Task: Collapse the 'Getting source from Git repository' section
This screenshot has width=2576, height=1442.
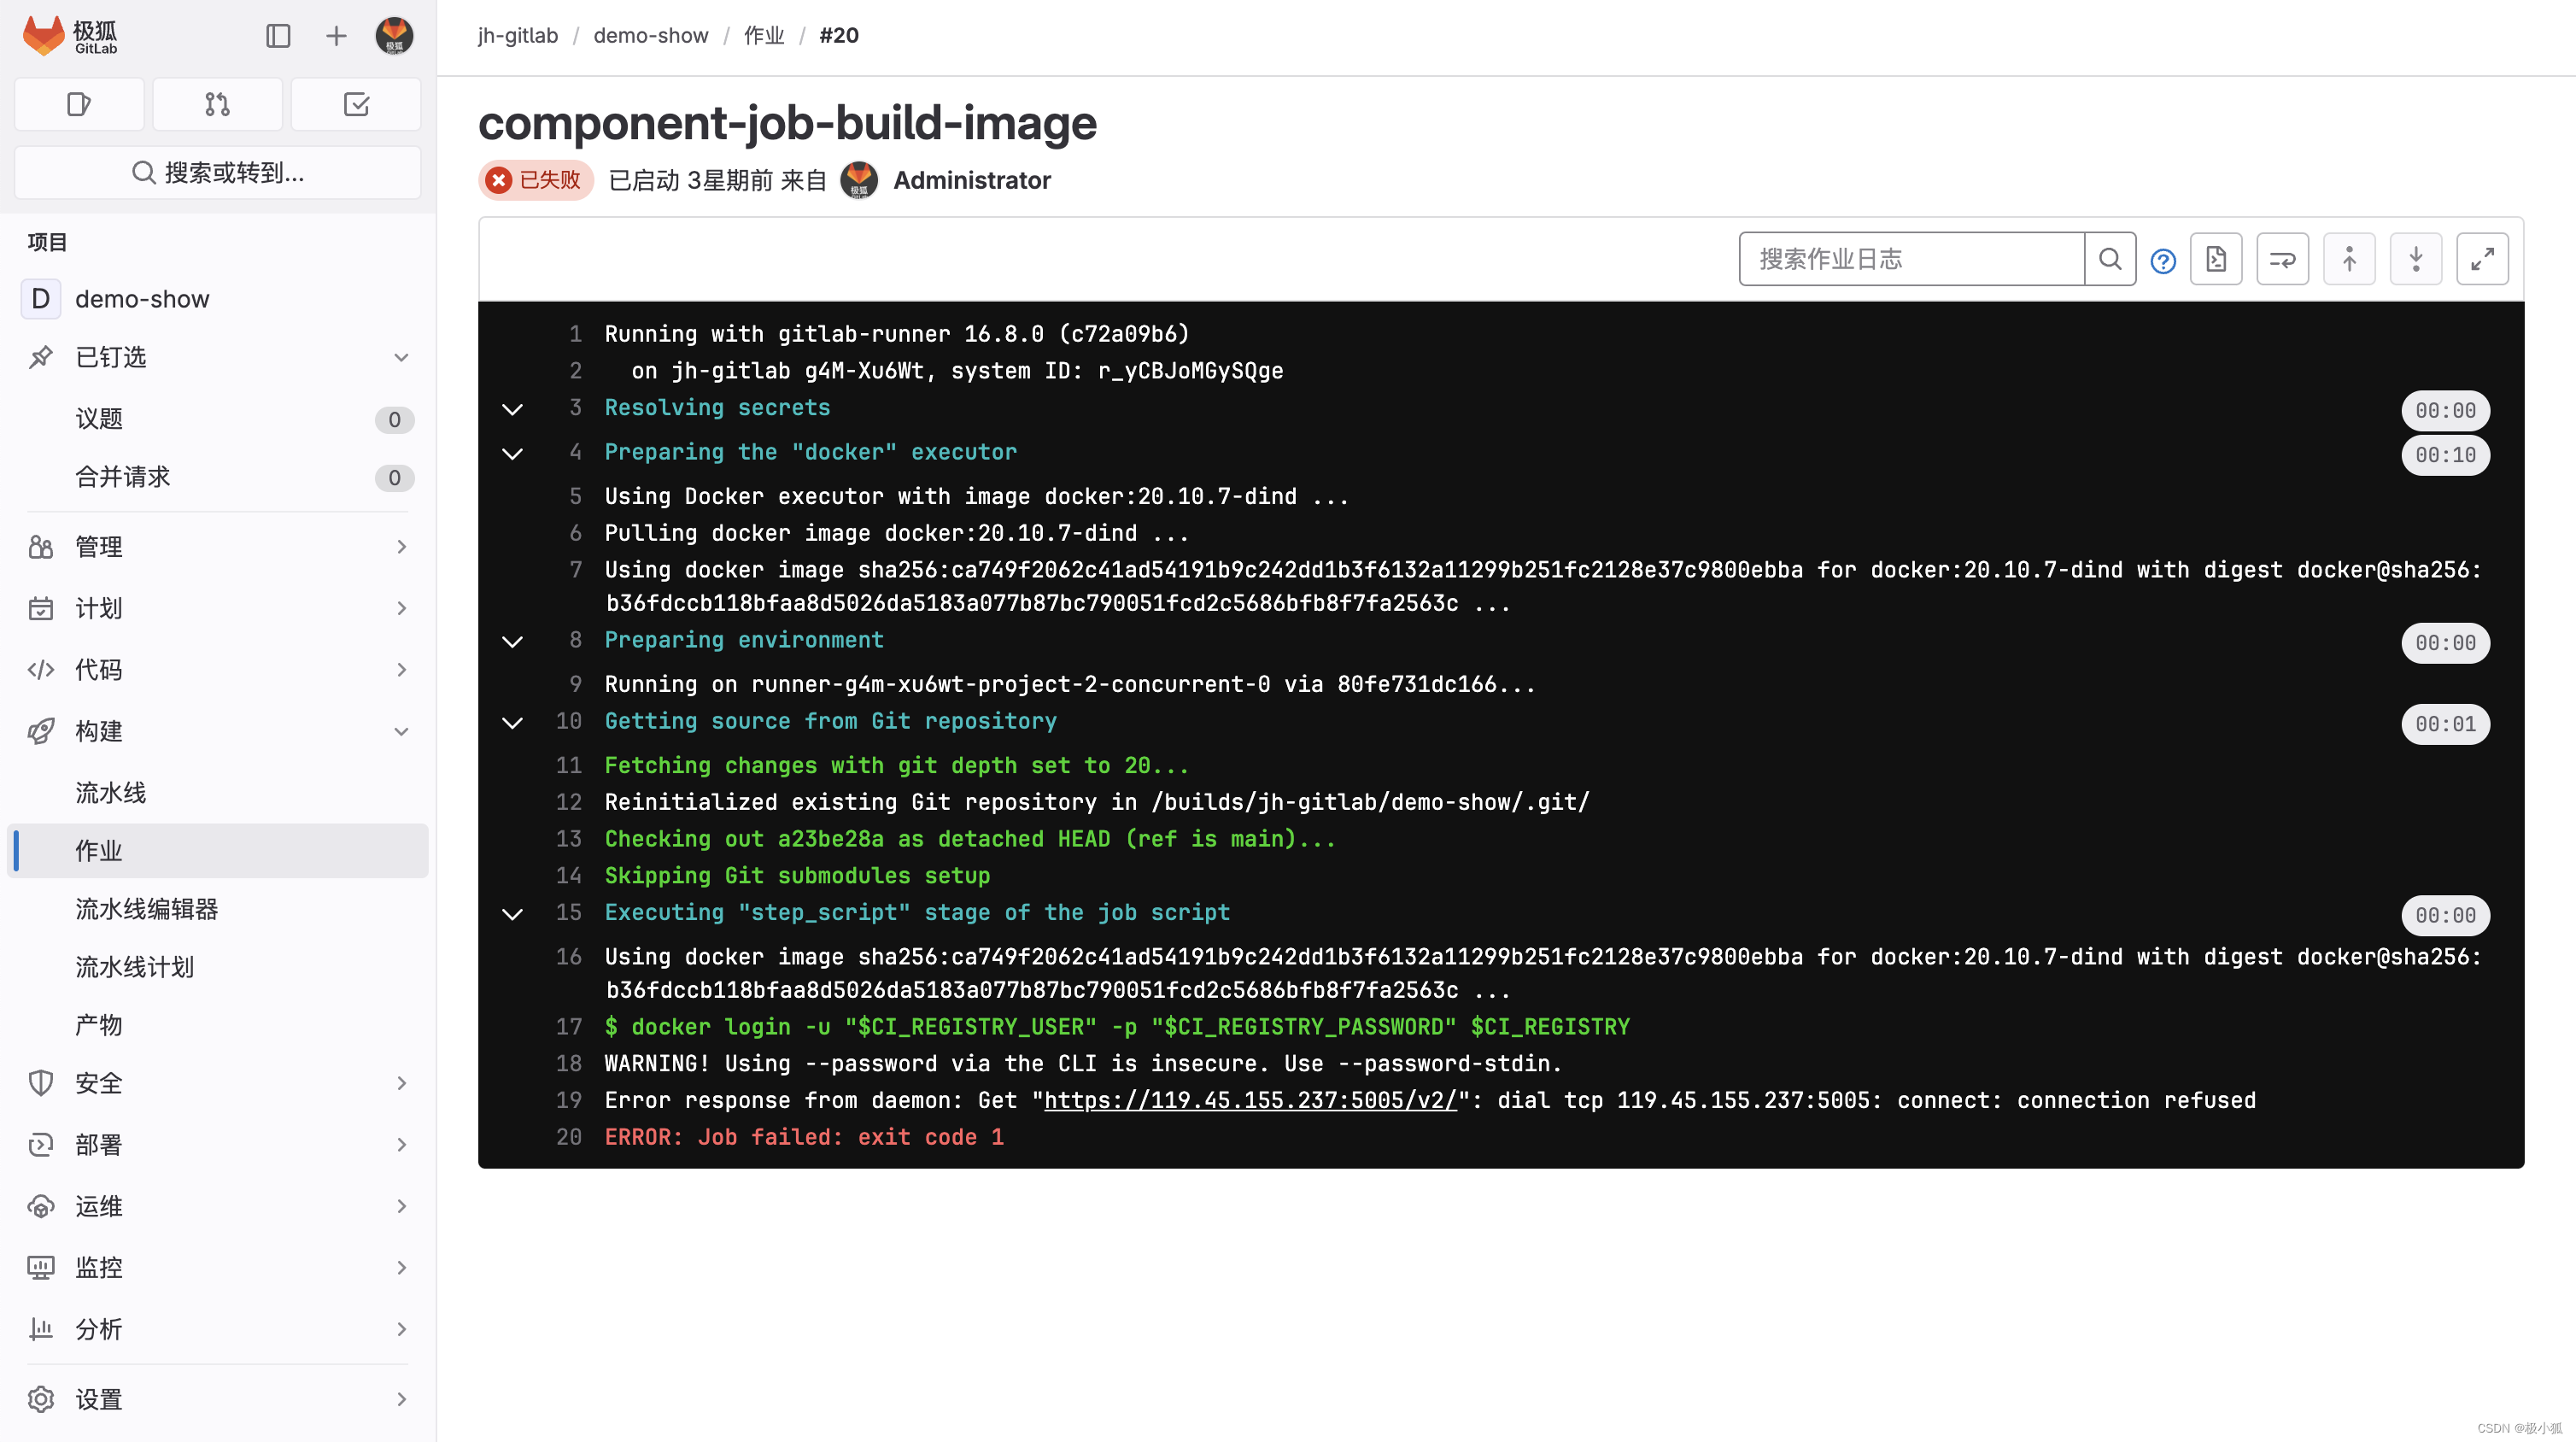Action: click(x=513, y=722)
